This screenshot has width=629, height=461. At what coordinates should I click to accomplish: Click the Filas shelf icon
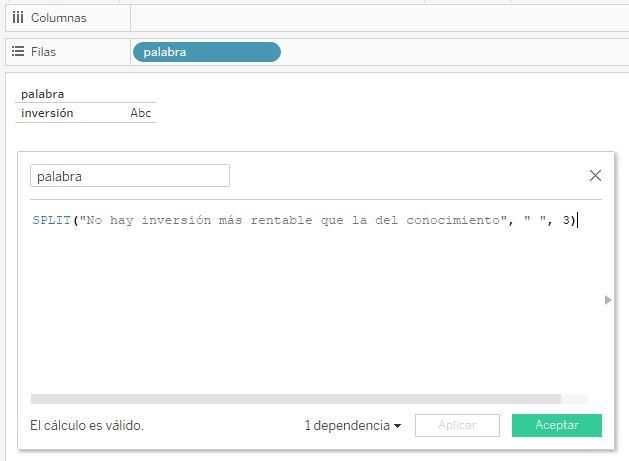(x=18, y=51)
